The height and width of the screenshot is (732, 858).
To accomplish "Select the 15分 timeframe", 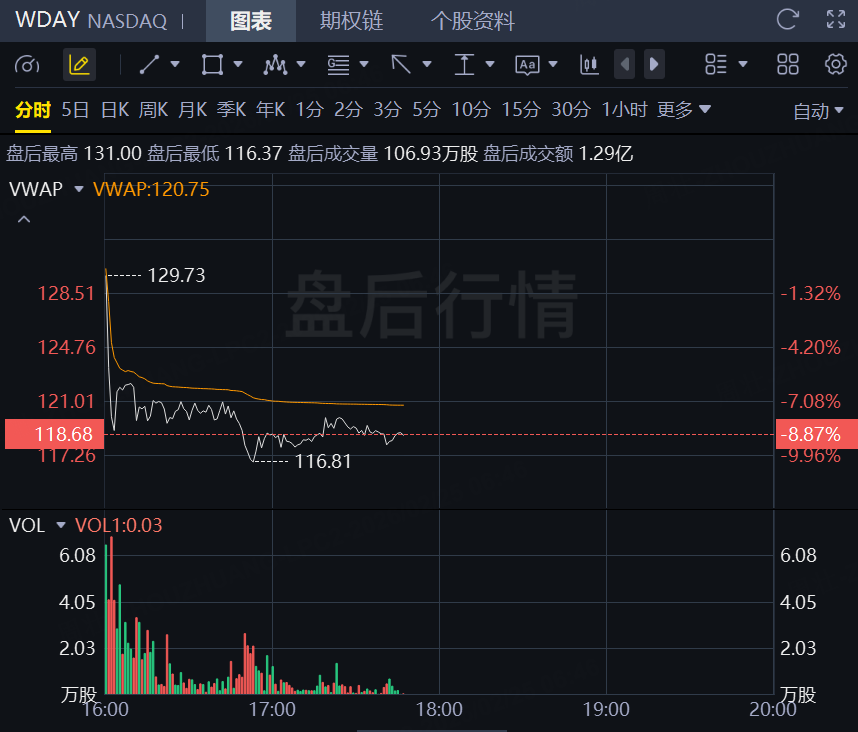I will tap(521, 110).
